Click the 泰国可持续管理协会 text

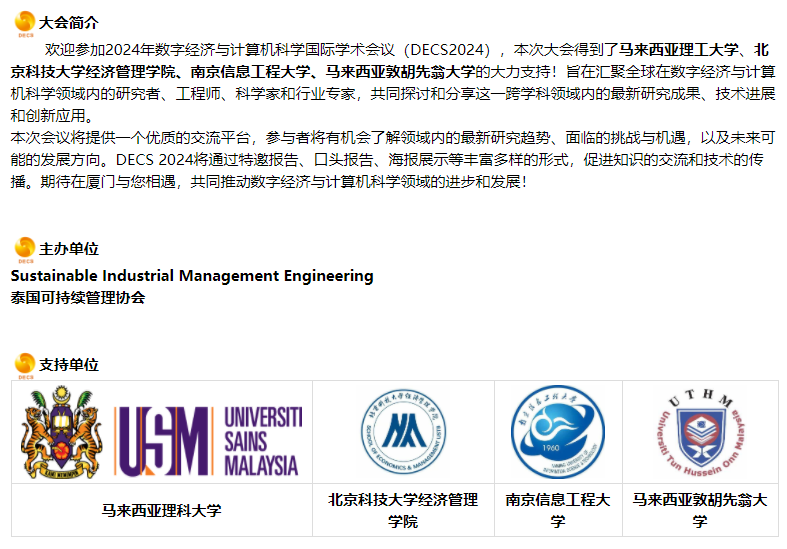(78, 298)
